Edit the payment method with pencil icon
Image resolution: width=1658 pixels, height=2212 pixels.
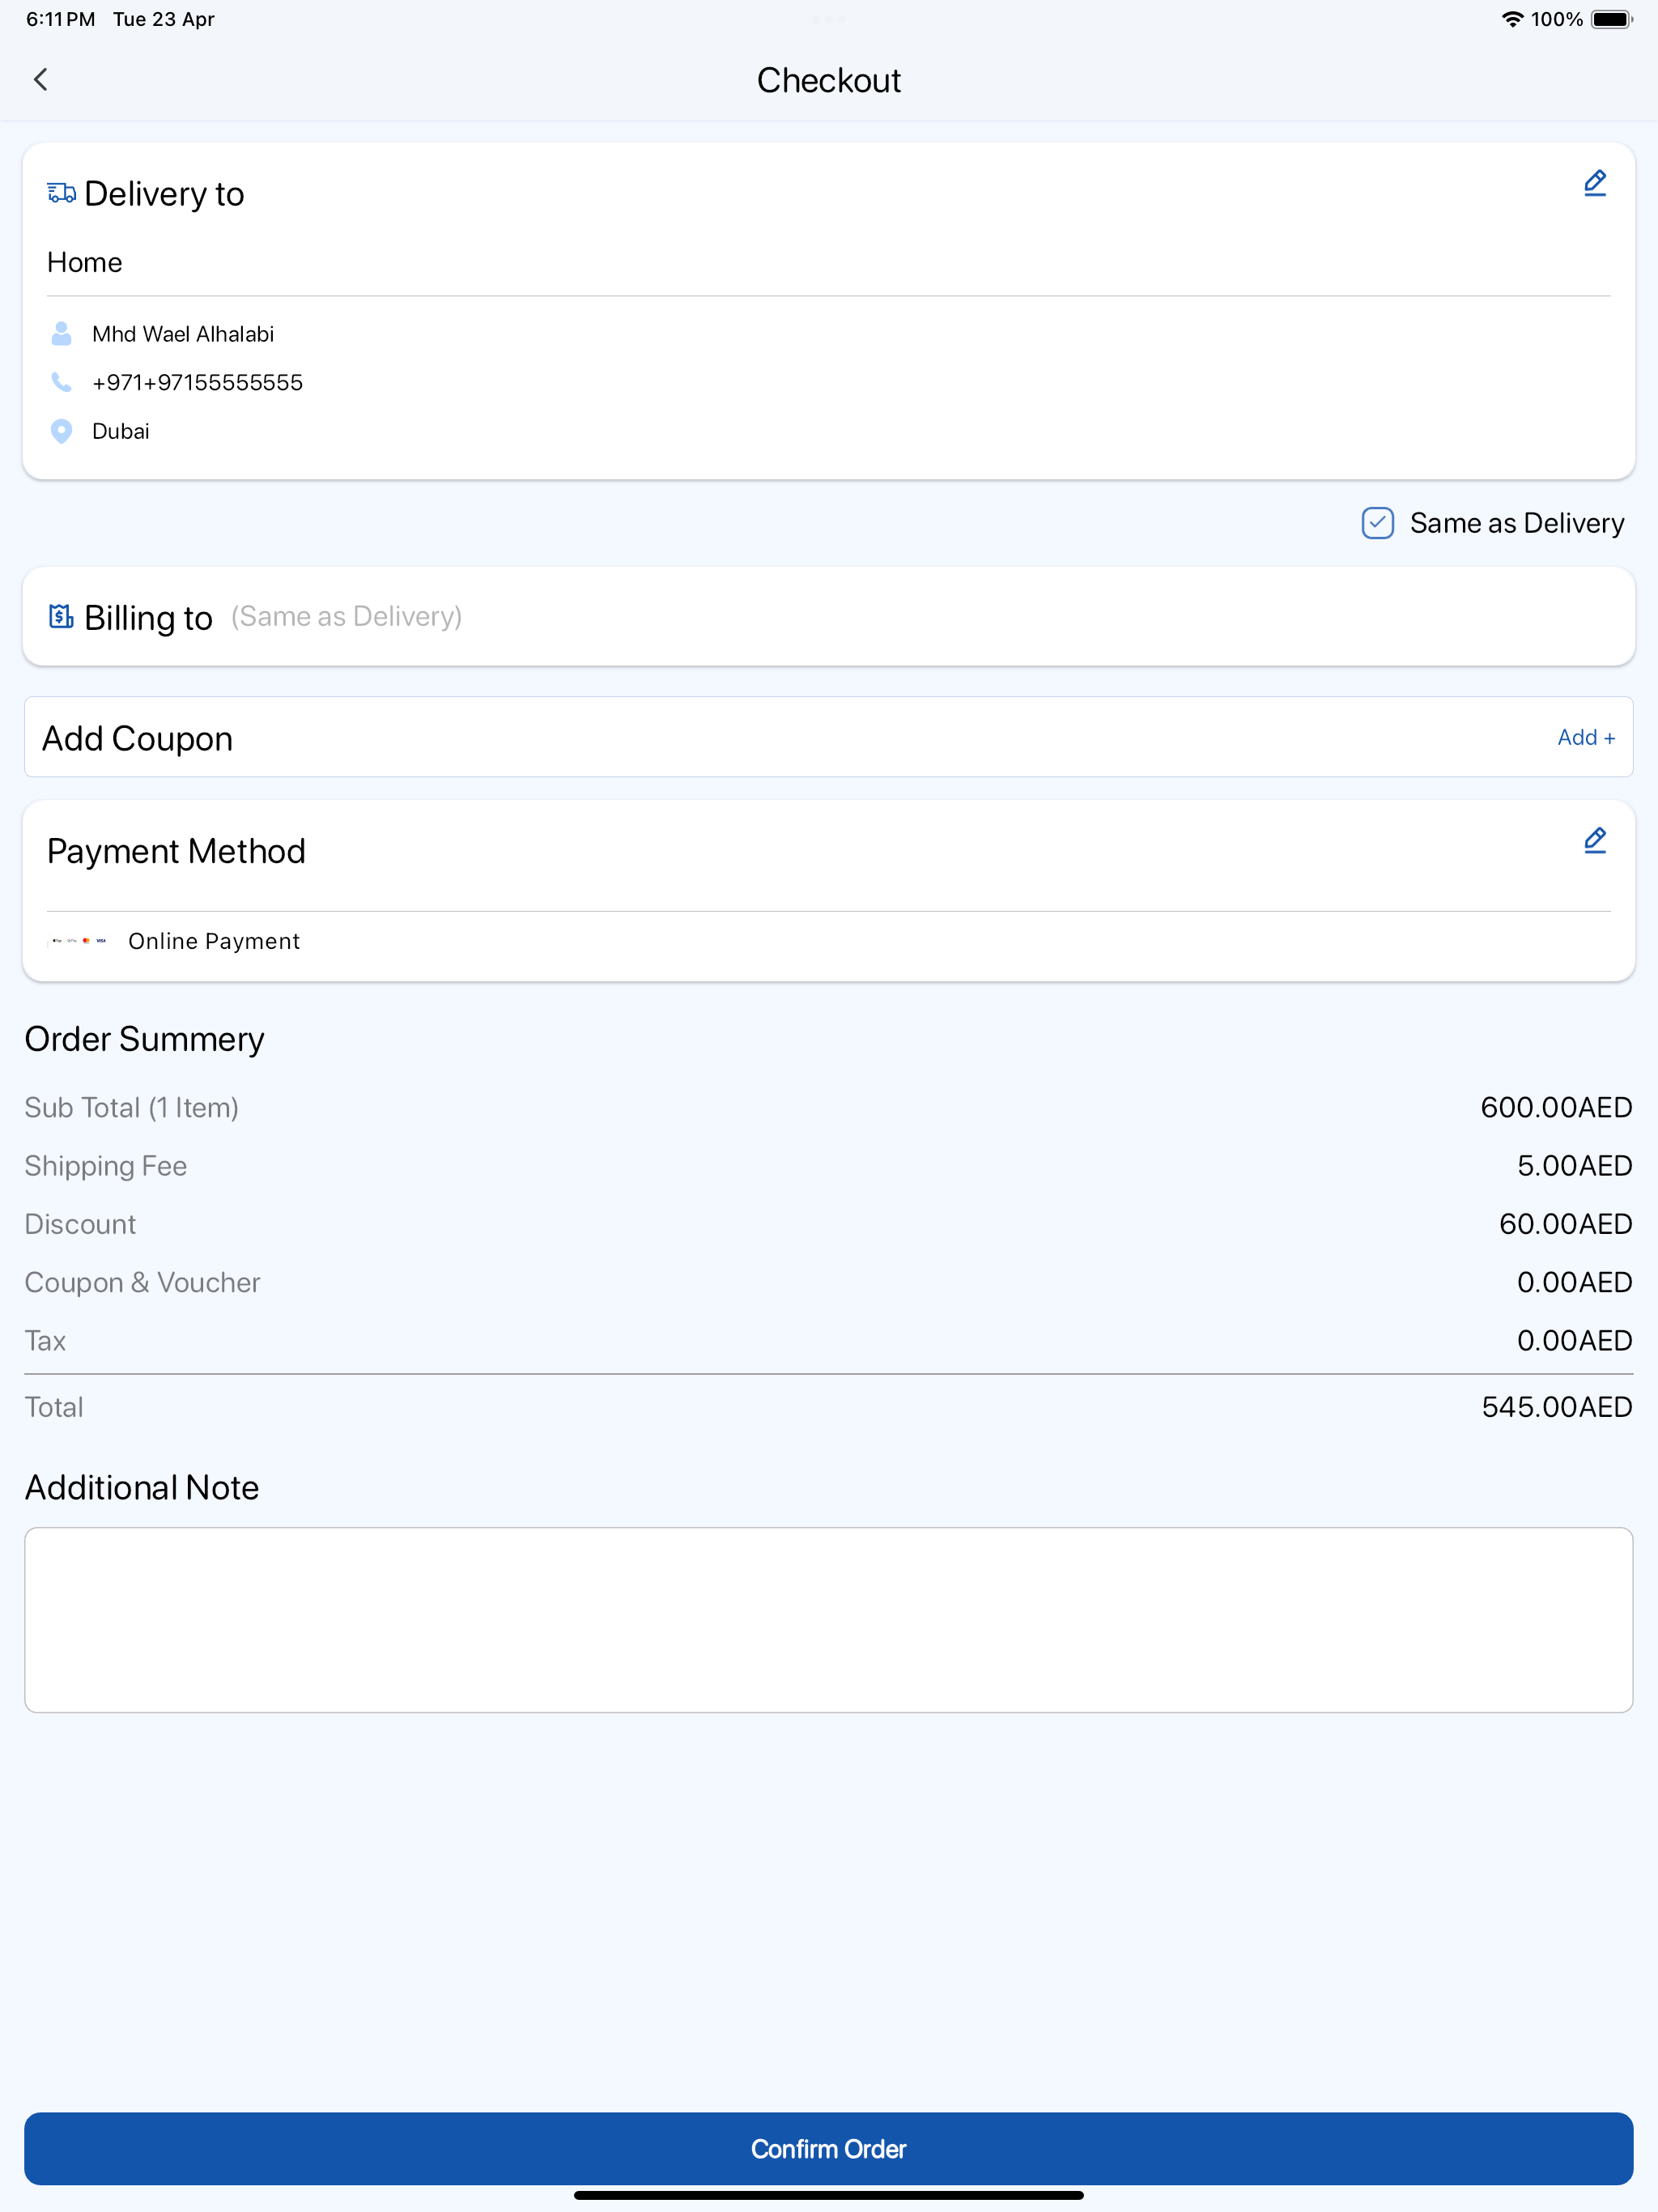point(1594,840)
